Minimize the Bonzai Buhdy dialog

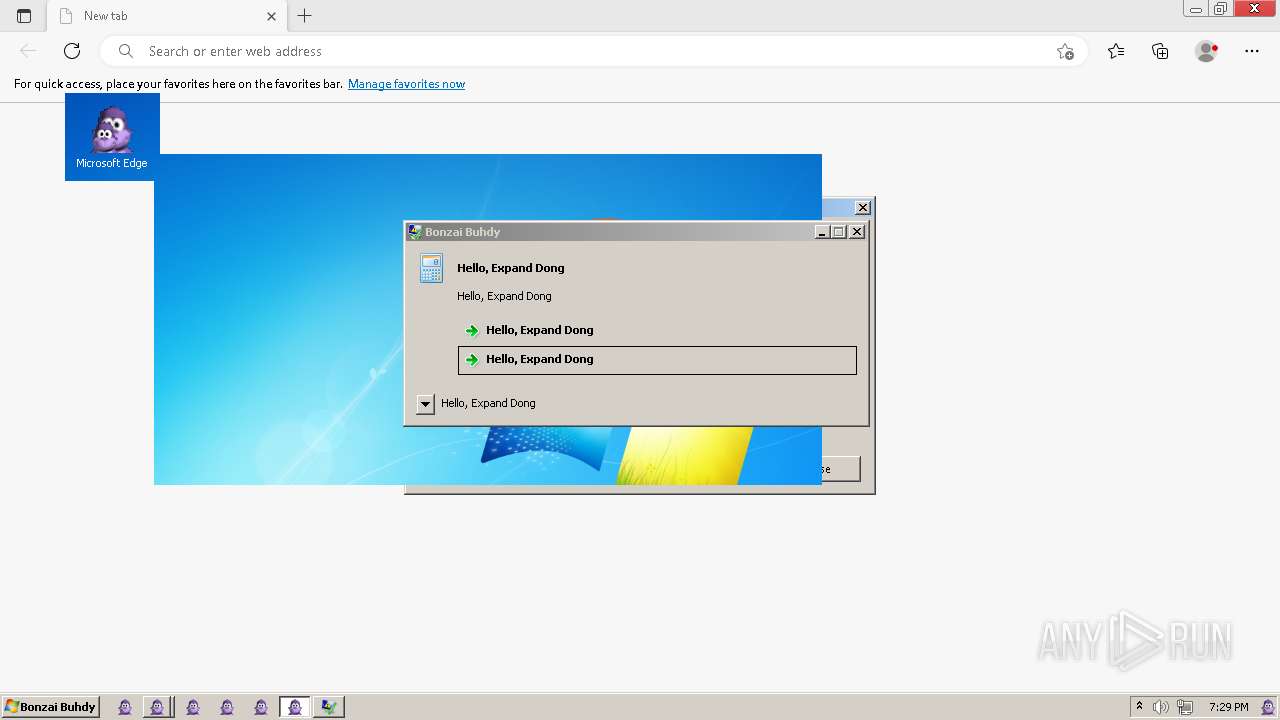click(x=822, y=232)
